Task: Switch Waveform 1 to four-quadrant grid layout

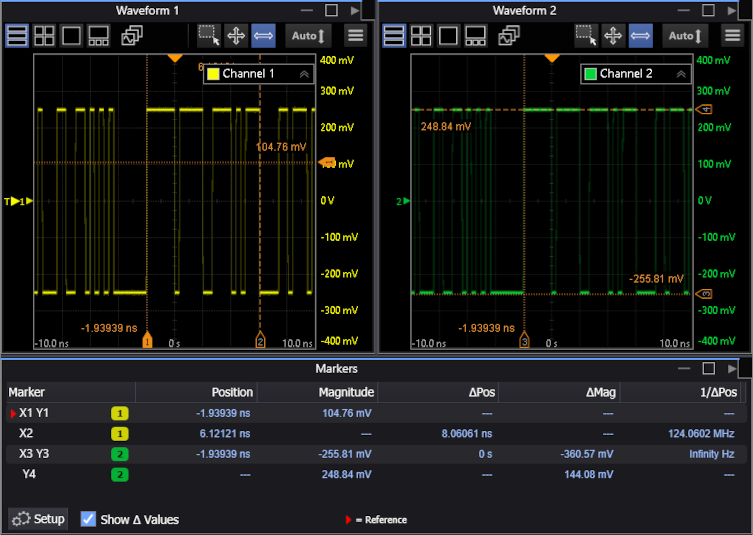Action: 44,36
